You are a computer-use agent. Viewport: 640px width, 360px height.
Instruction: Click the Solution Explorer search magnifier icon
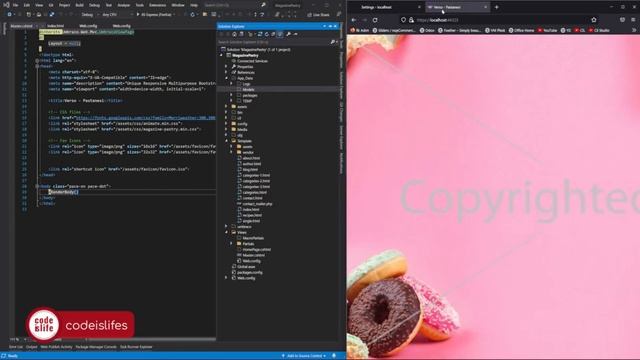(333, 42)
